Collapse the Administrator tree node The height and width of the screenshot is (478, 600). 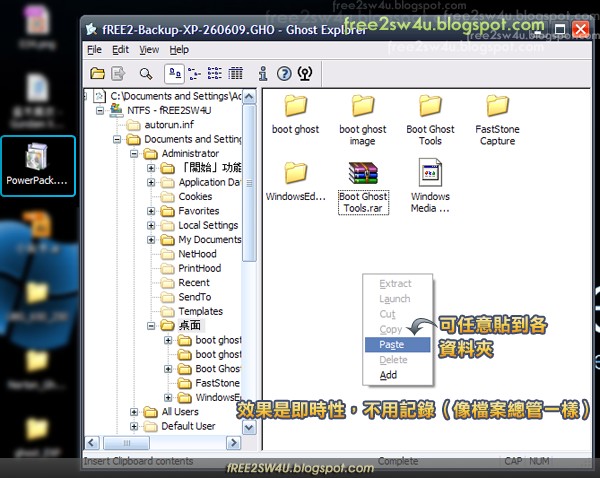click(134, 154)
